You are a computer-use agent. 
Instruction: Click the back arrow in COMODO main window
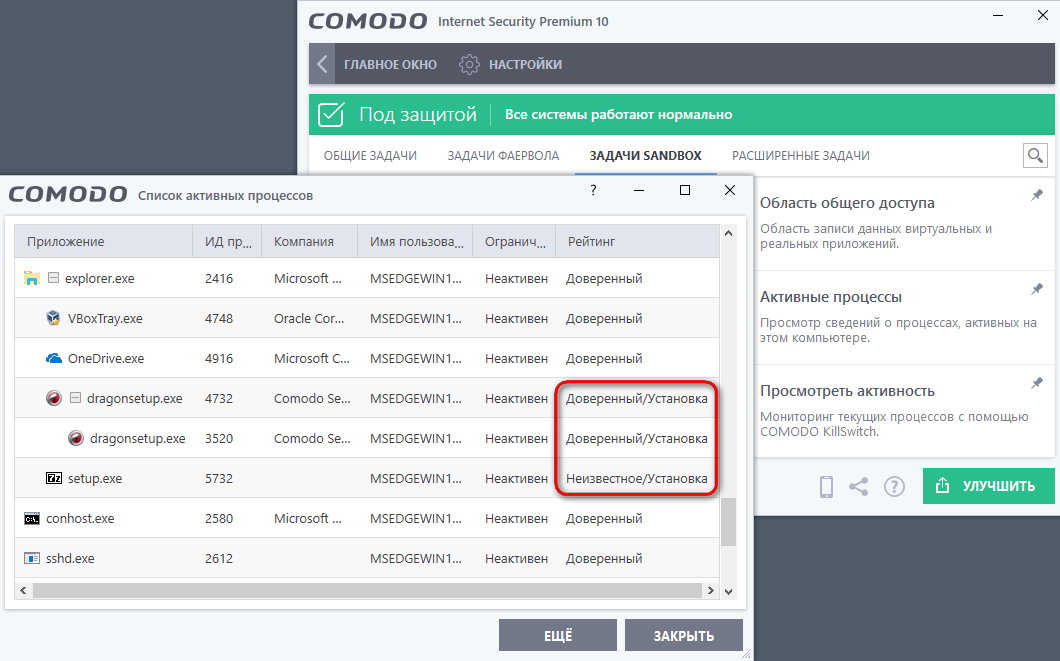322,64
